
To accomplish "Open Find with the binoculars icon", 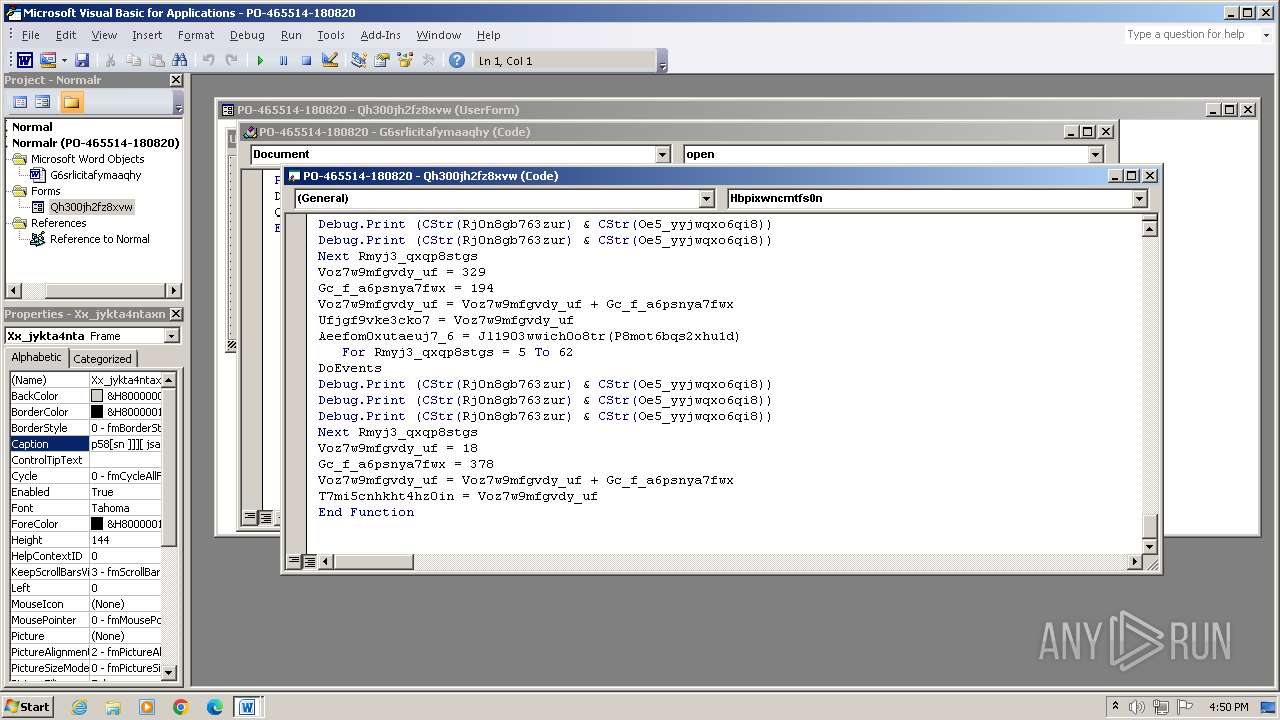I will [x=178, y=61].
